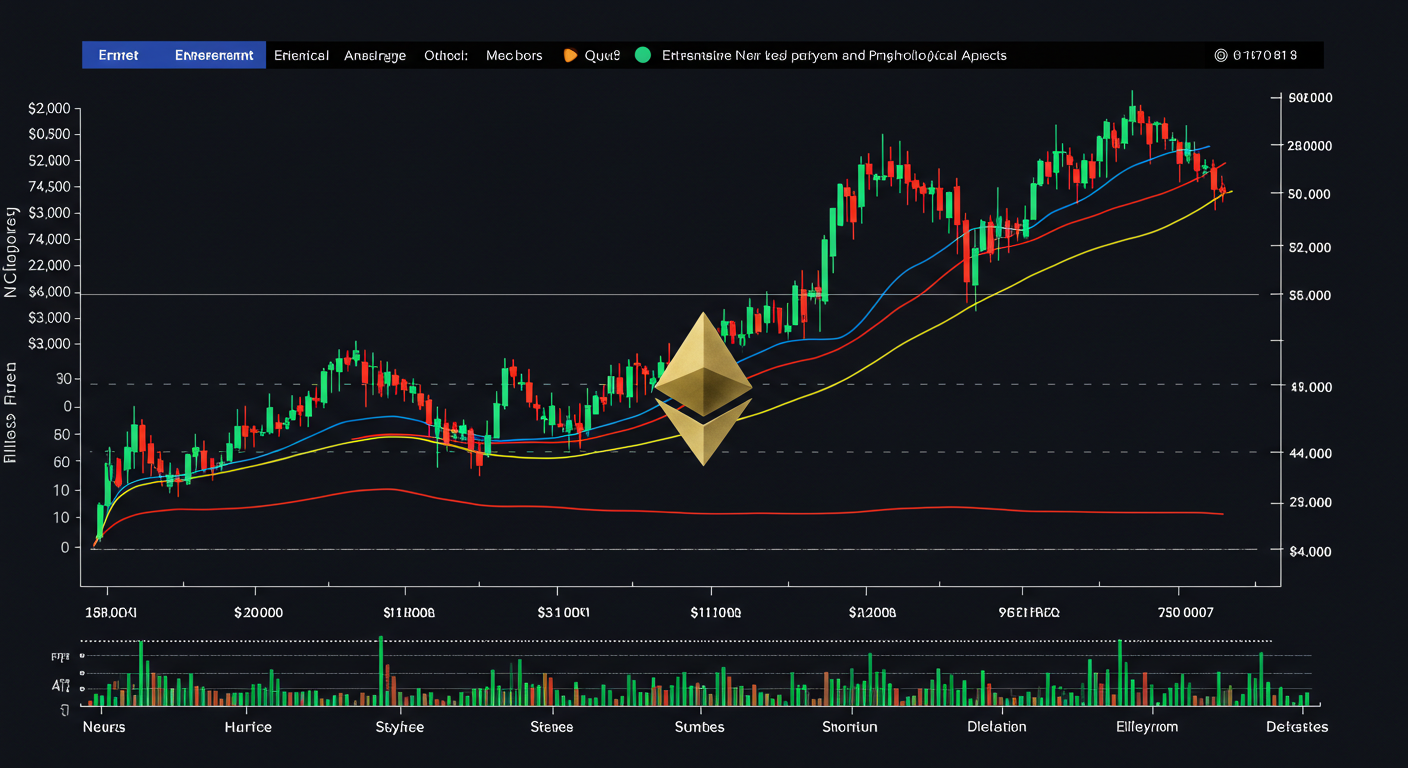Click the NCftoporey vertical axis title
1408x768 pixels.
coord(12,252)
